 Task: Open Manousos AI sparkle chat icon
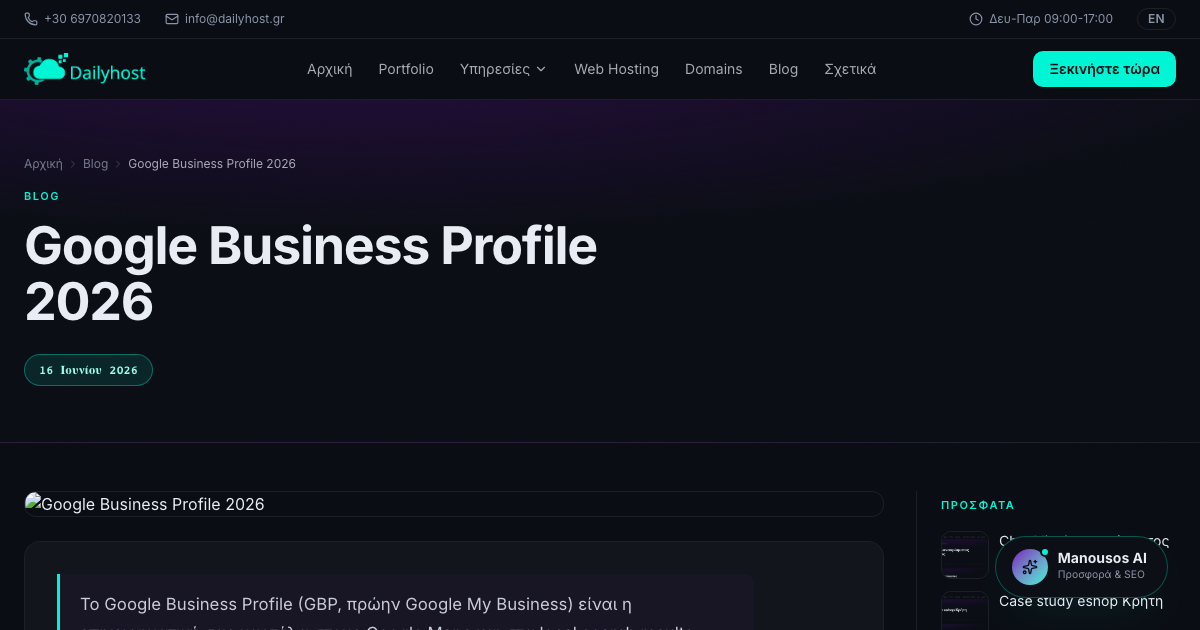coord(1030,566)
